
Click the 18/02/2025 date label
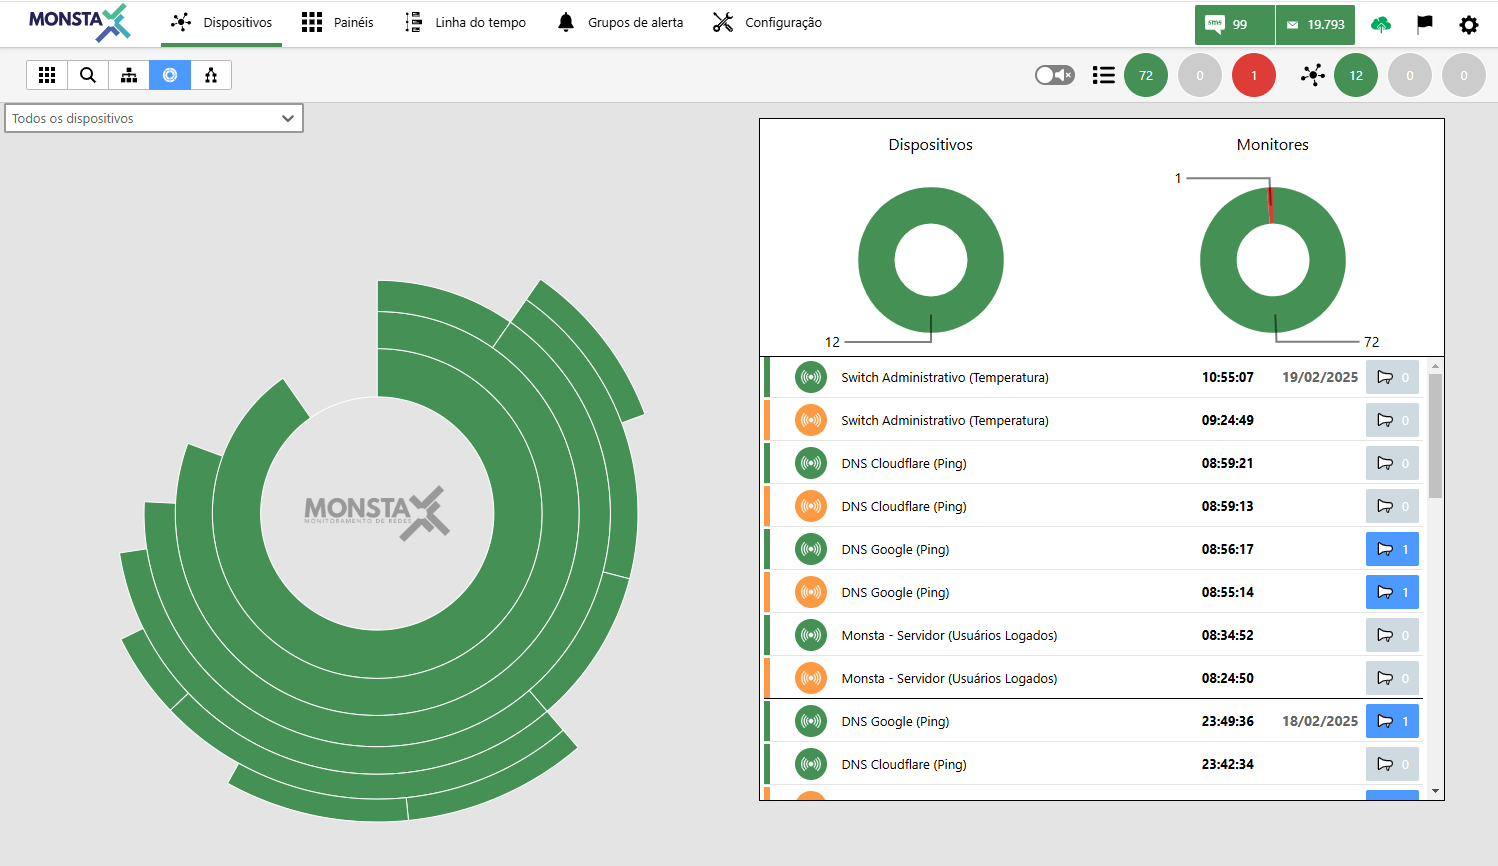(1320, 721)
